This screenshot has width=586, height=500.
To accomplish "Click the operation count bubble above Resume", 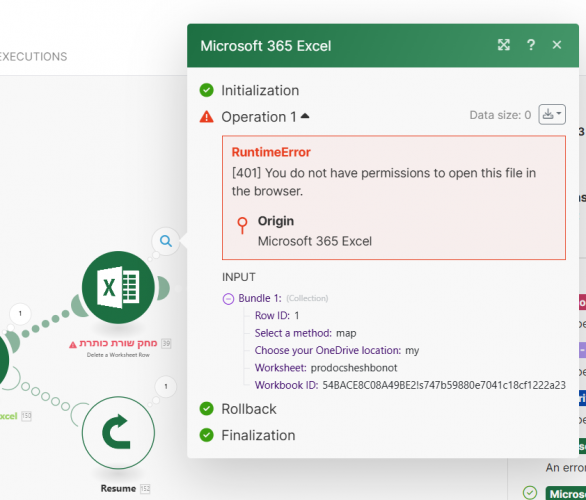I will [166, 386].
